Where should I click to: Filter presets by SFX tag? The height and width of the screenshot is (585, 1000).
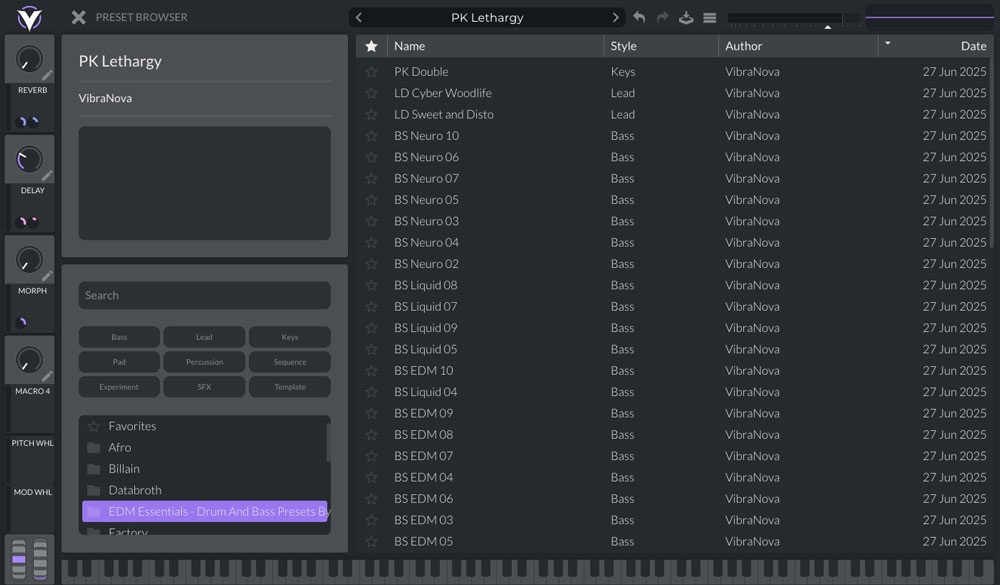(204, 387)
